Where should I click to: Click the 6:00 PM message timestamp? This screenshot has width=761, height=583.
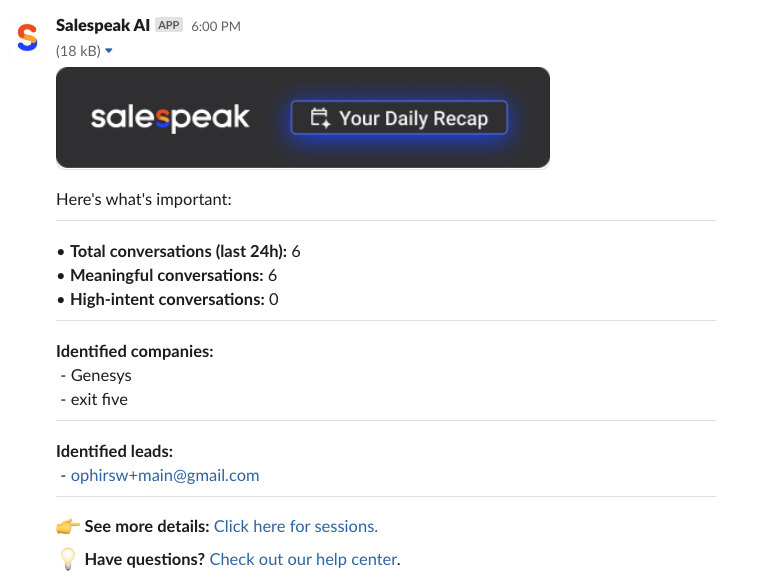tap(216, 26)
